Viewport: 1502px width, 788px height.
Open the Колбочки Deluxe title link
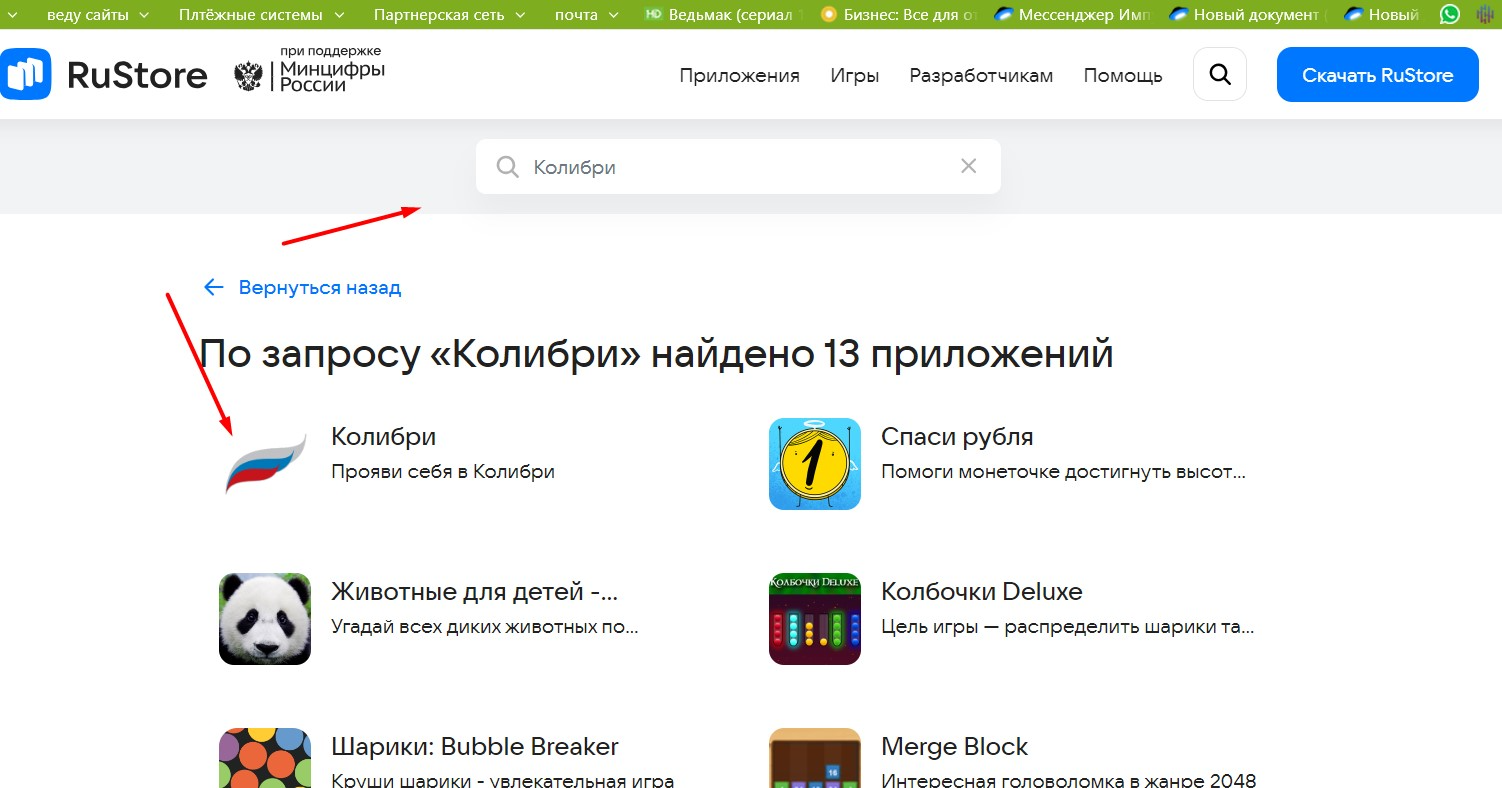pyautogui.click(x=981, y=592)
